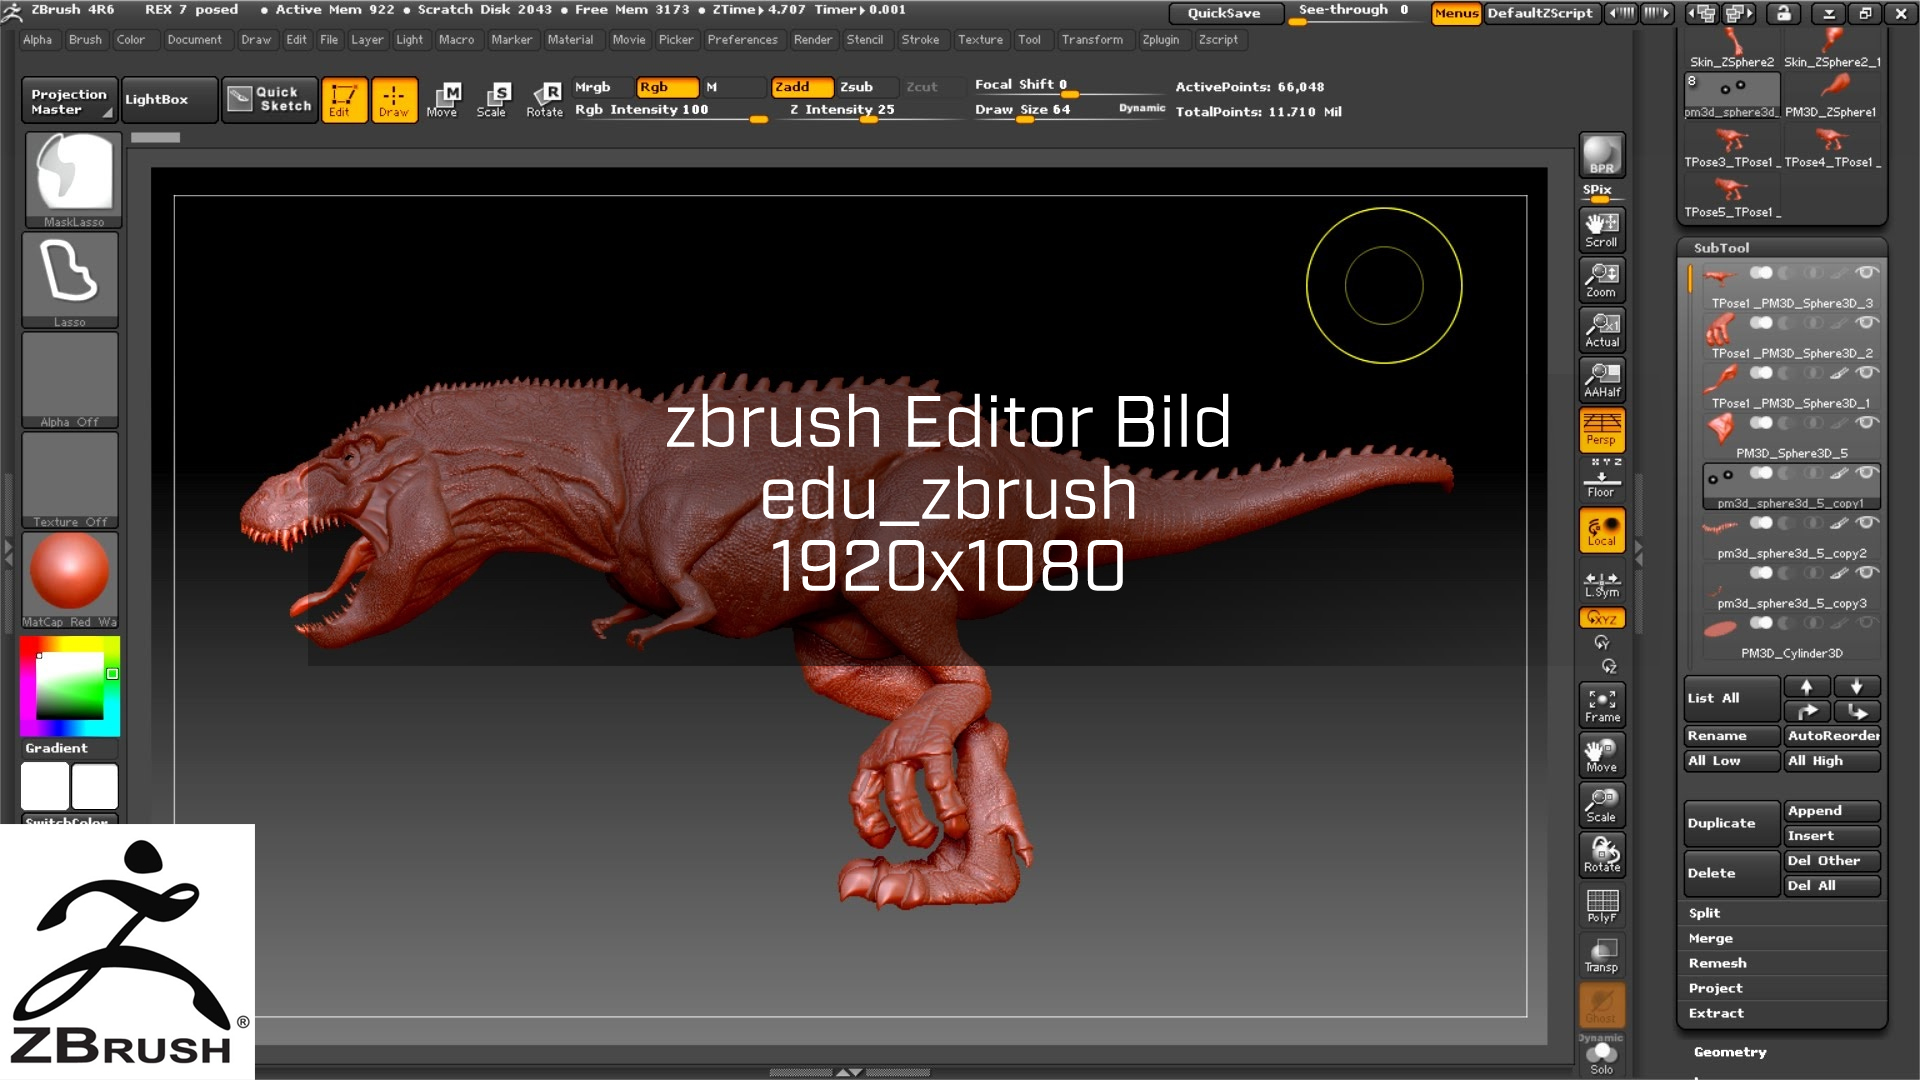This screenshot has width=1920, height=1080.
Task: Toggle visibility eye for pm3d_sphere3d_5_copy2
Action: click(1866, 523)
